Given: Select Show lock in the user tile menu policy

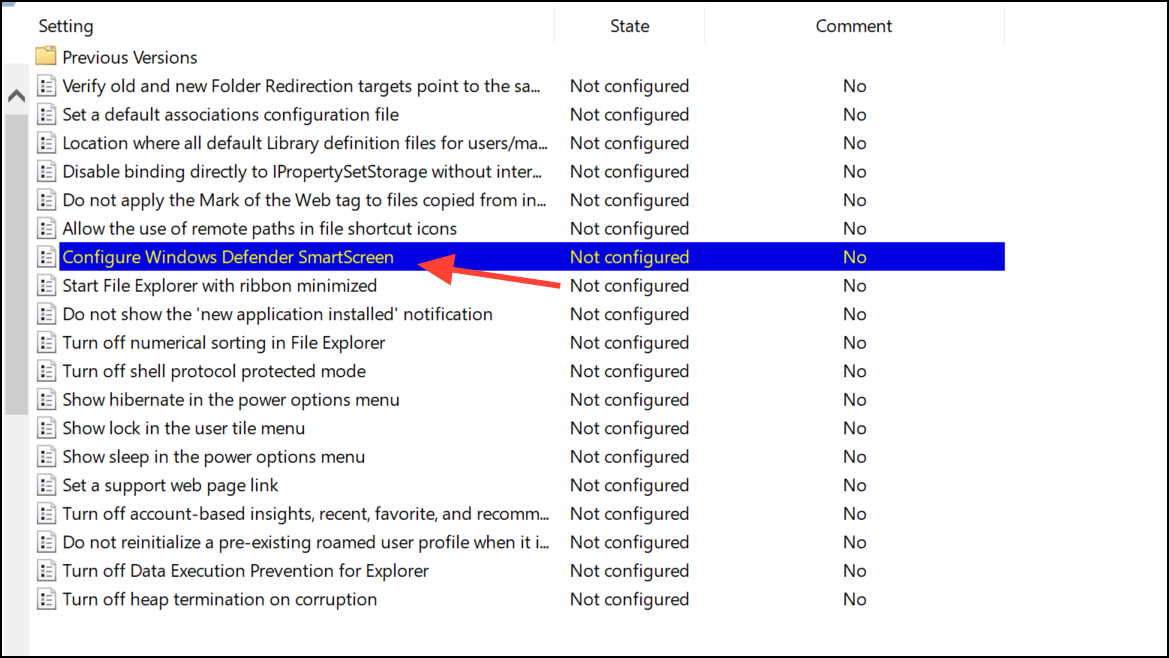Looking at the screenshot, I should [x=183, y=428].
